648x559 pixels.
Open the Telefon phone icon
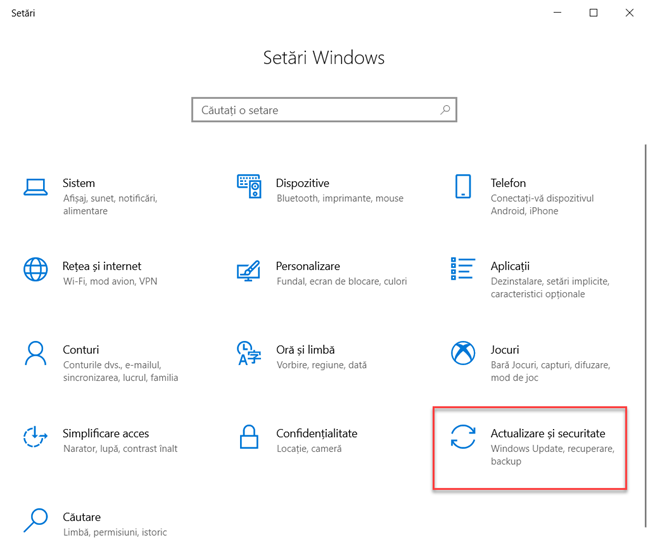(x=463, y=186)
